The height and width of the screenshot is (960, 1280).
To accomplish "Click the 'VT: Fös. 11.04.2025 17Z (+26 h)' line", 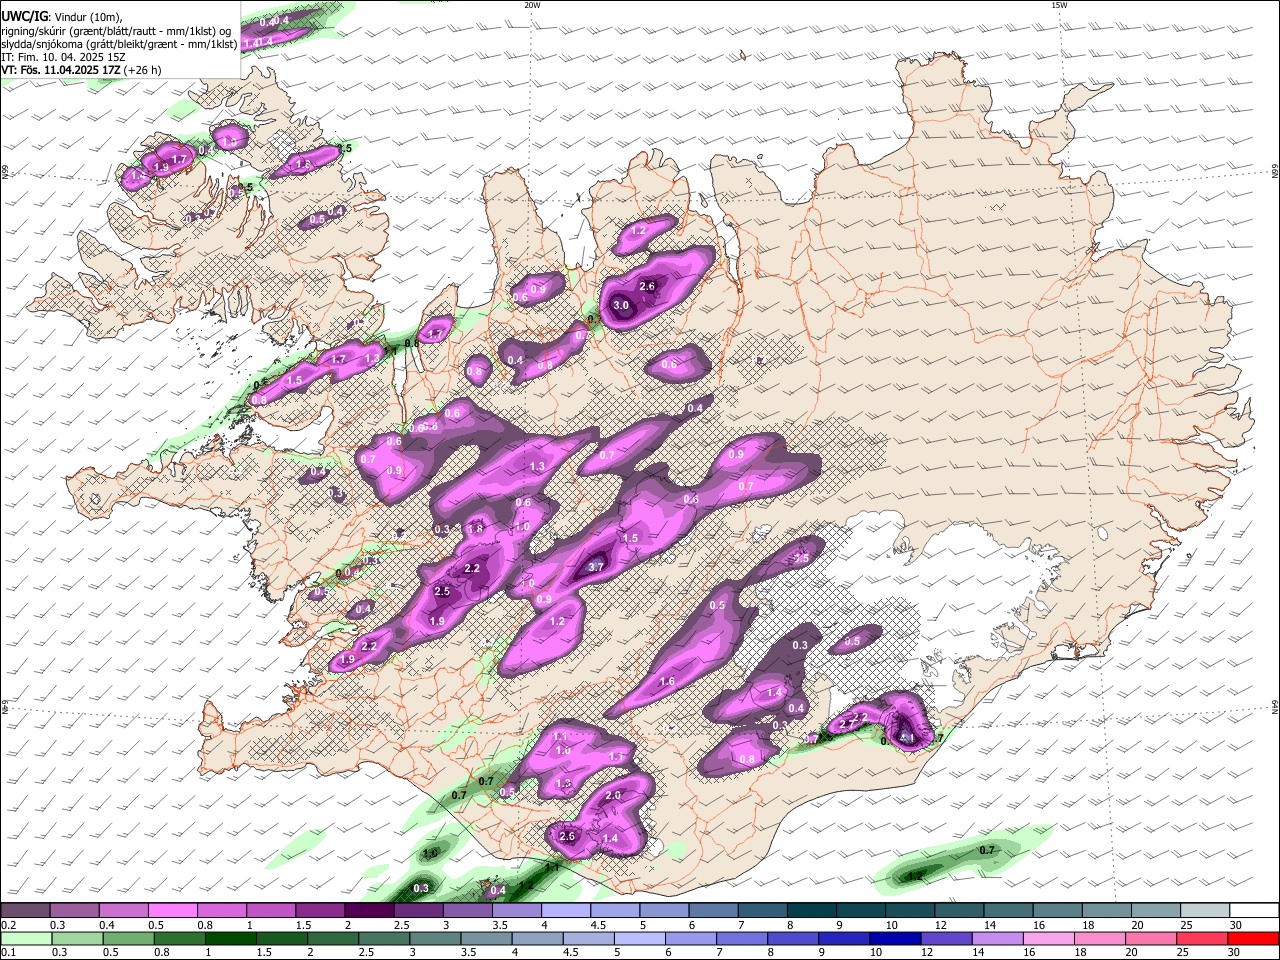I will 81,70.
